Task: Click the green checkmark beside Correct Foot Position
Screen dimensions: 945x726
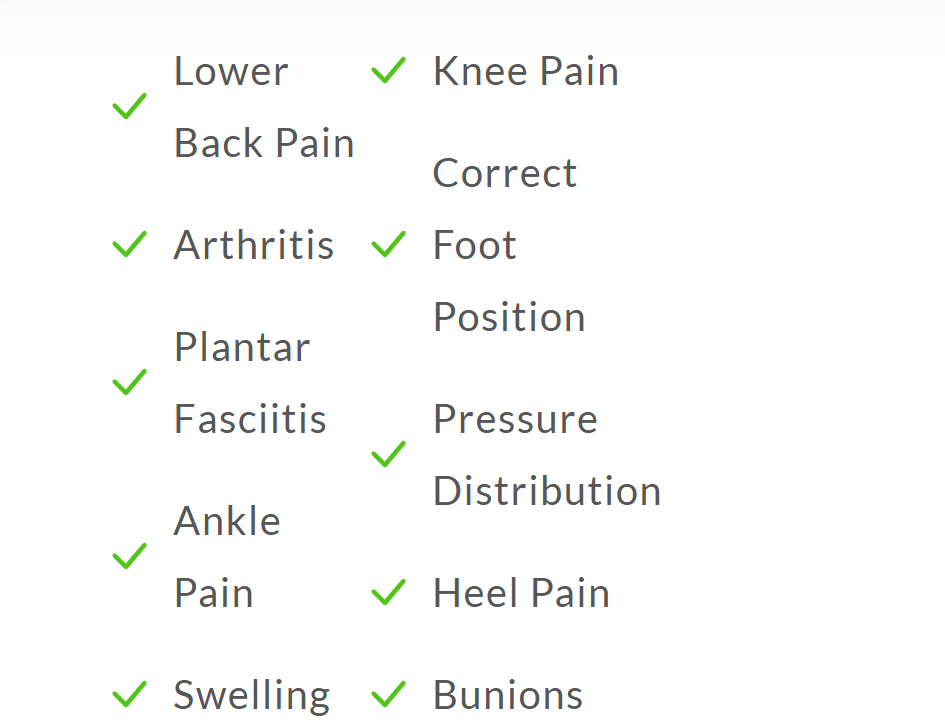Action: [x=388, y=244]
